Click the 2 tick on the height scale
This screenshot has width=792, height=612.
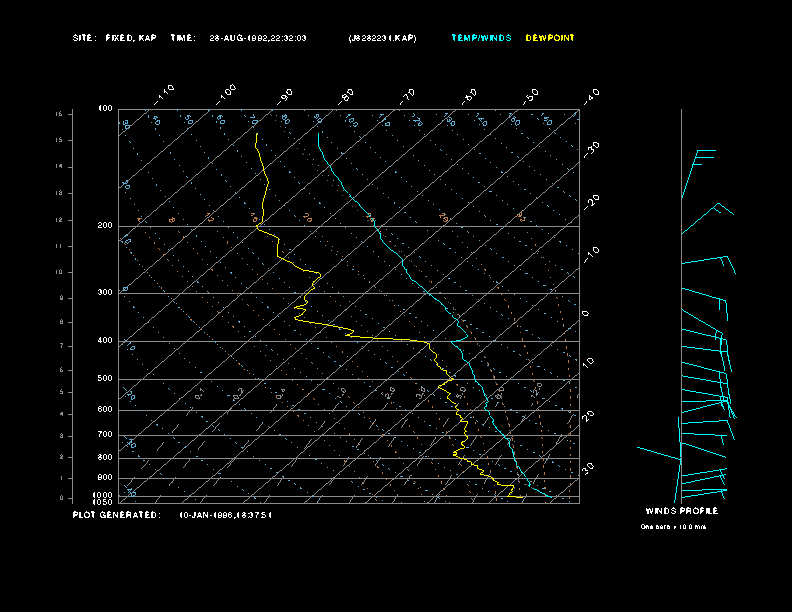click(x=62, y=457)
